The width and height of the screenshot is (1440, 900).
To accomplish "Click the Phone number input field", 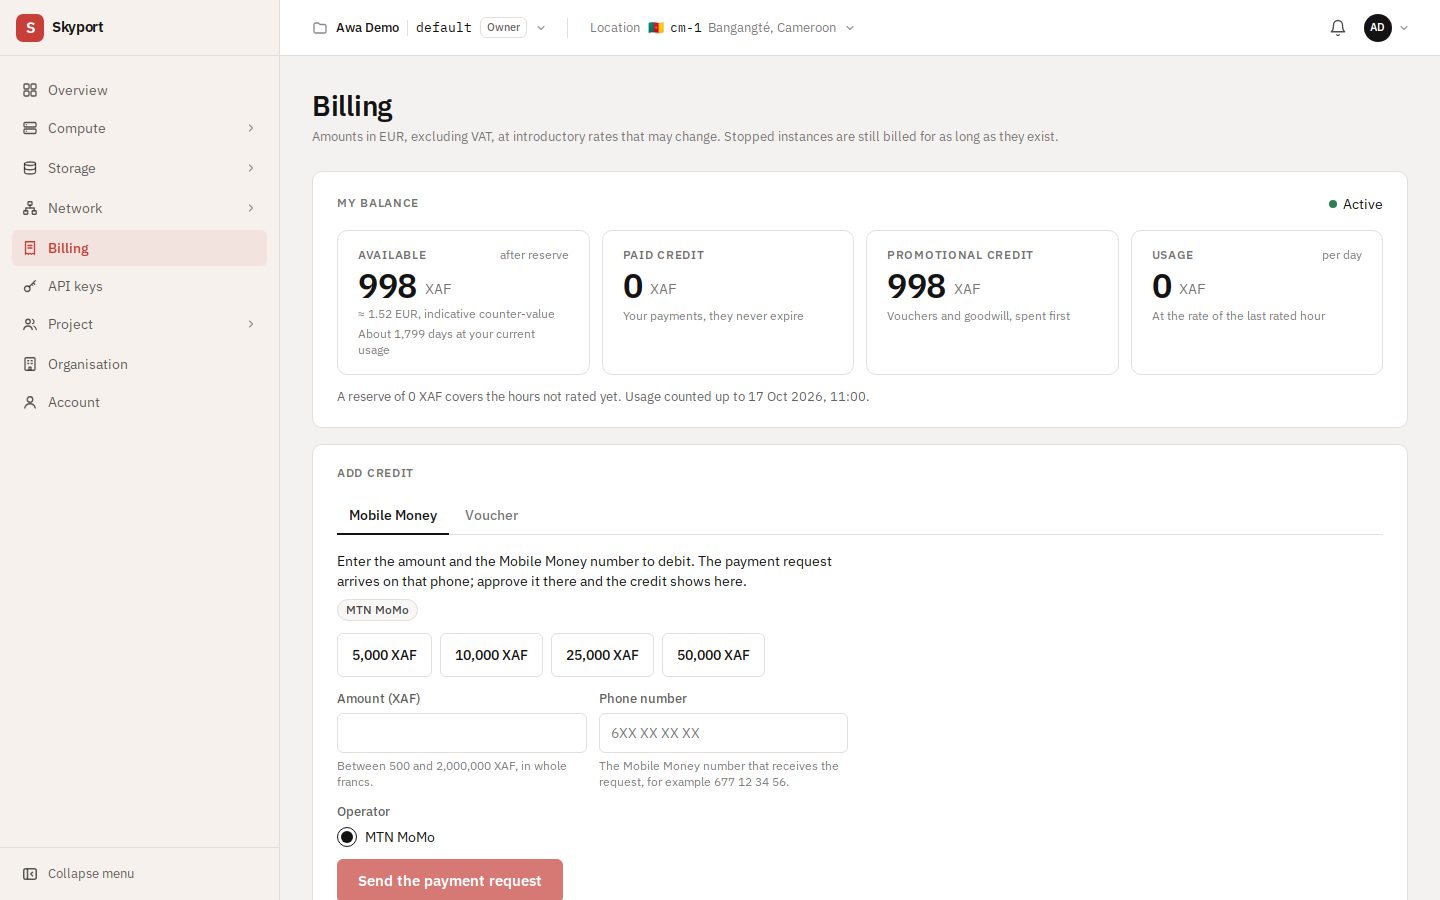I will [x=723, y=733].
